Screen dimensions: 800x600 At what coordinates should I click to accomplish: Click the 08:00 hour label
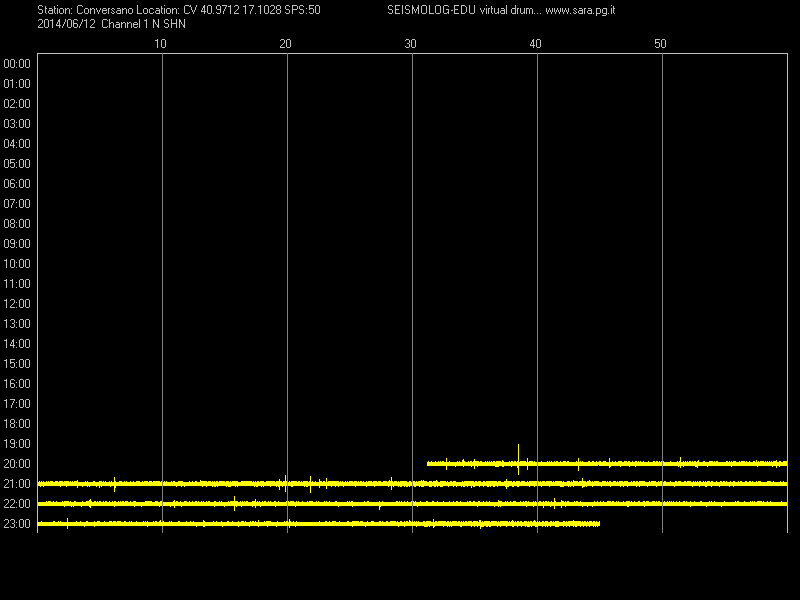coord(17,224)
